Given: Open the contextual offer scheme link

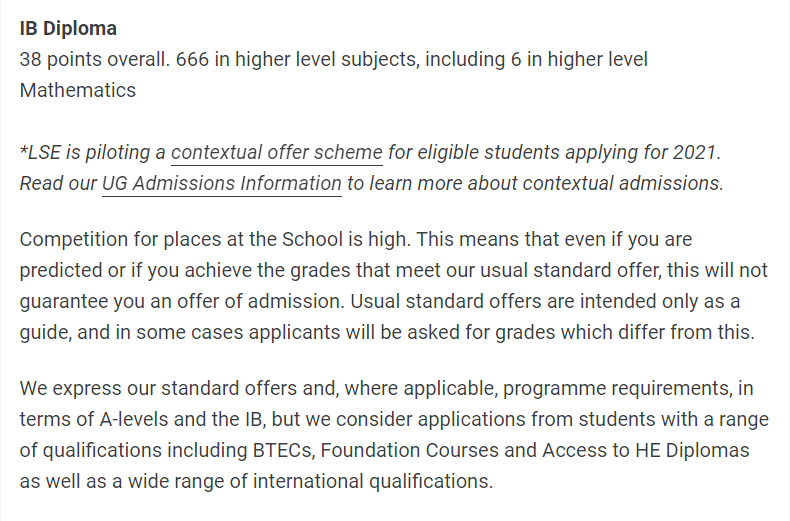Looking at the screenshot, I should point(277,152).
